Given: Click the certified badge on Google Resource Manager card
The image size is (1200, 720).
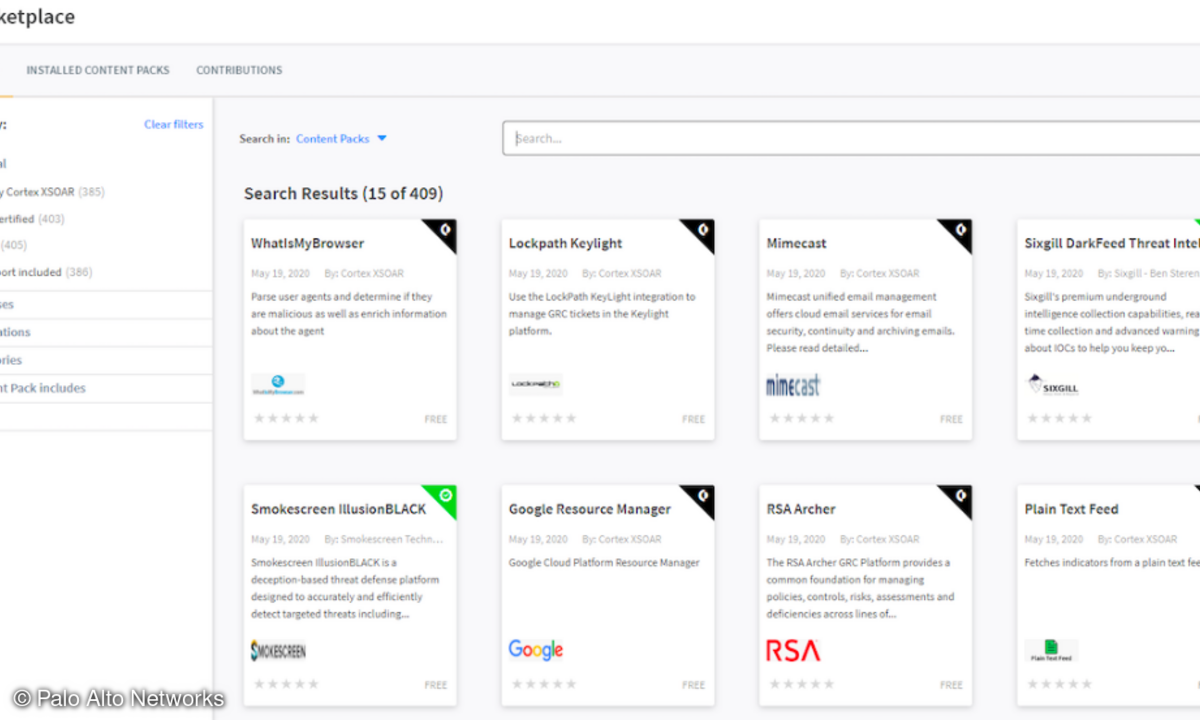Looking at the screenshot, I should coord(702,497).
